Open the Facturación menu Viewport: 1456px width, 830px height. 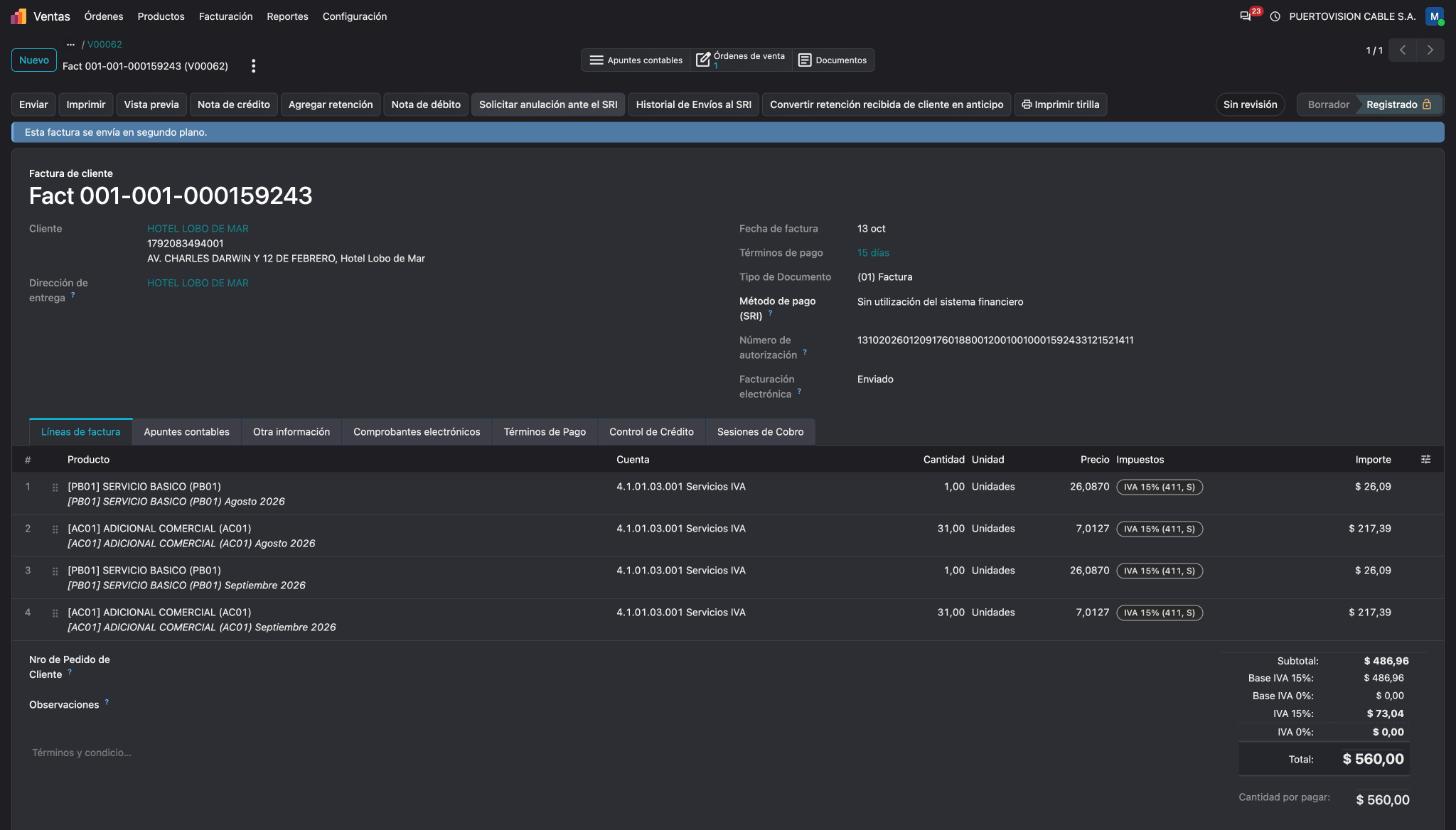pos(226,16)
